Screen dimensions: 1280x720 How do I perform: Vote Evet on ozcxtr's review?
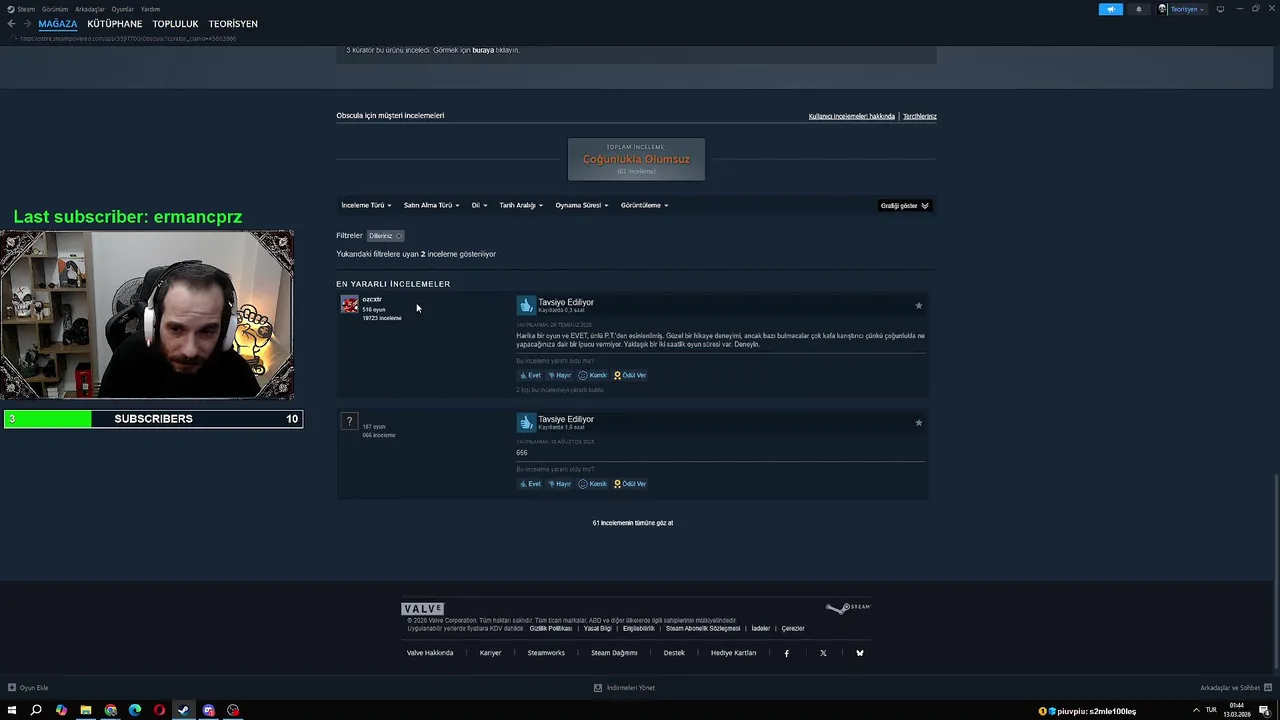point(530,375)
